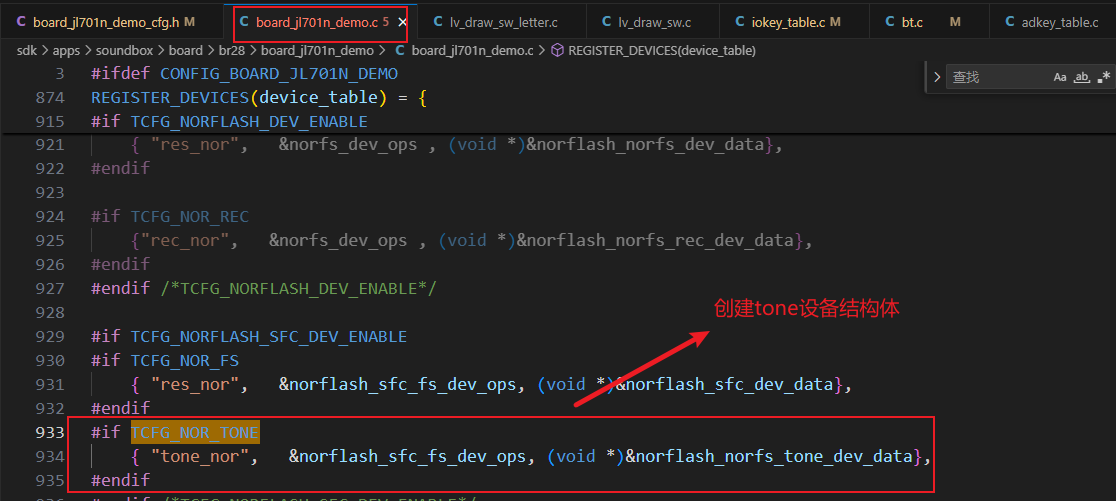Close the board_jl701n_demo.c tab
Viewport: 1116px width, 501px height.
pyautogui.click(x=403, y=22)
